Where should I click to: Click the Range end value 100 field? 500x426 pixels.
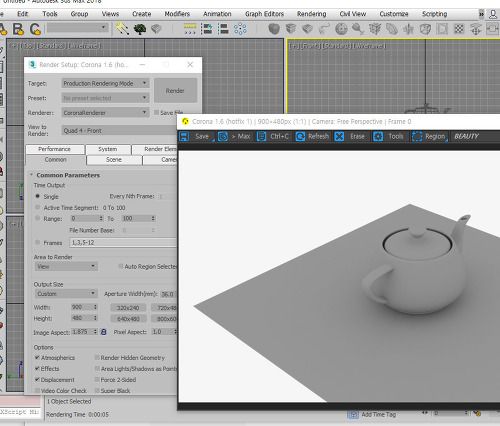[x=136, y=218]
